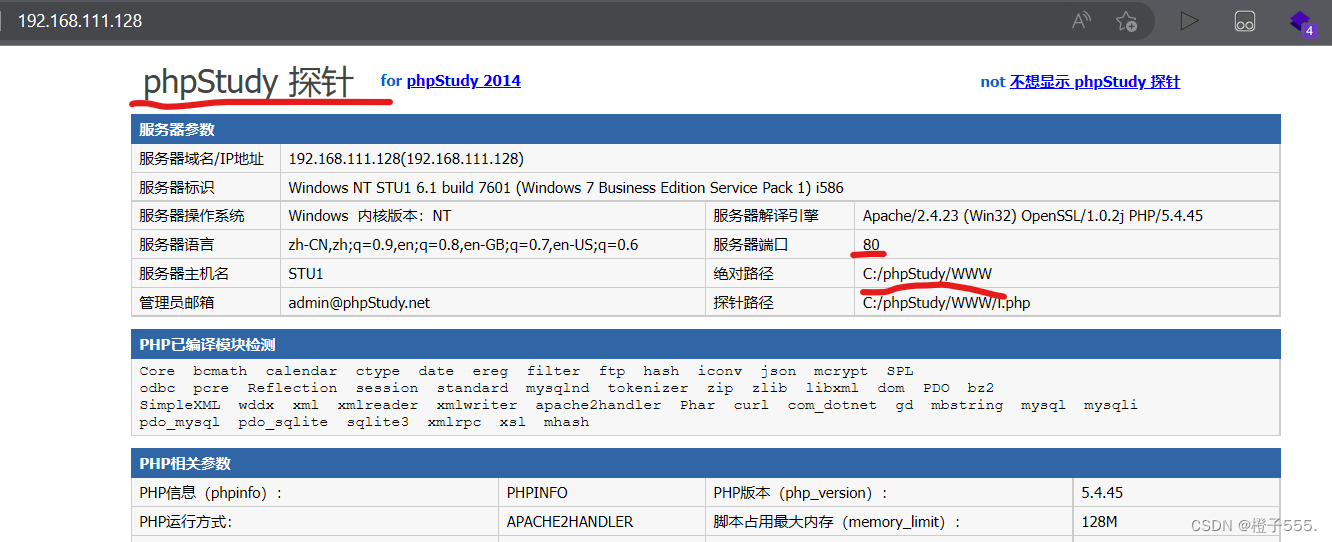Click the PHP相关参数 section header
Viewport: 1332px width, 542px height.
coord(705,464)
